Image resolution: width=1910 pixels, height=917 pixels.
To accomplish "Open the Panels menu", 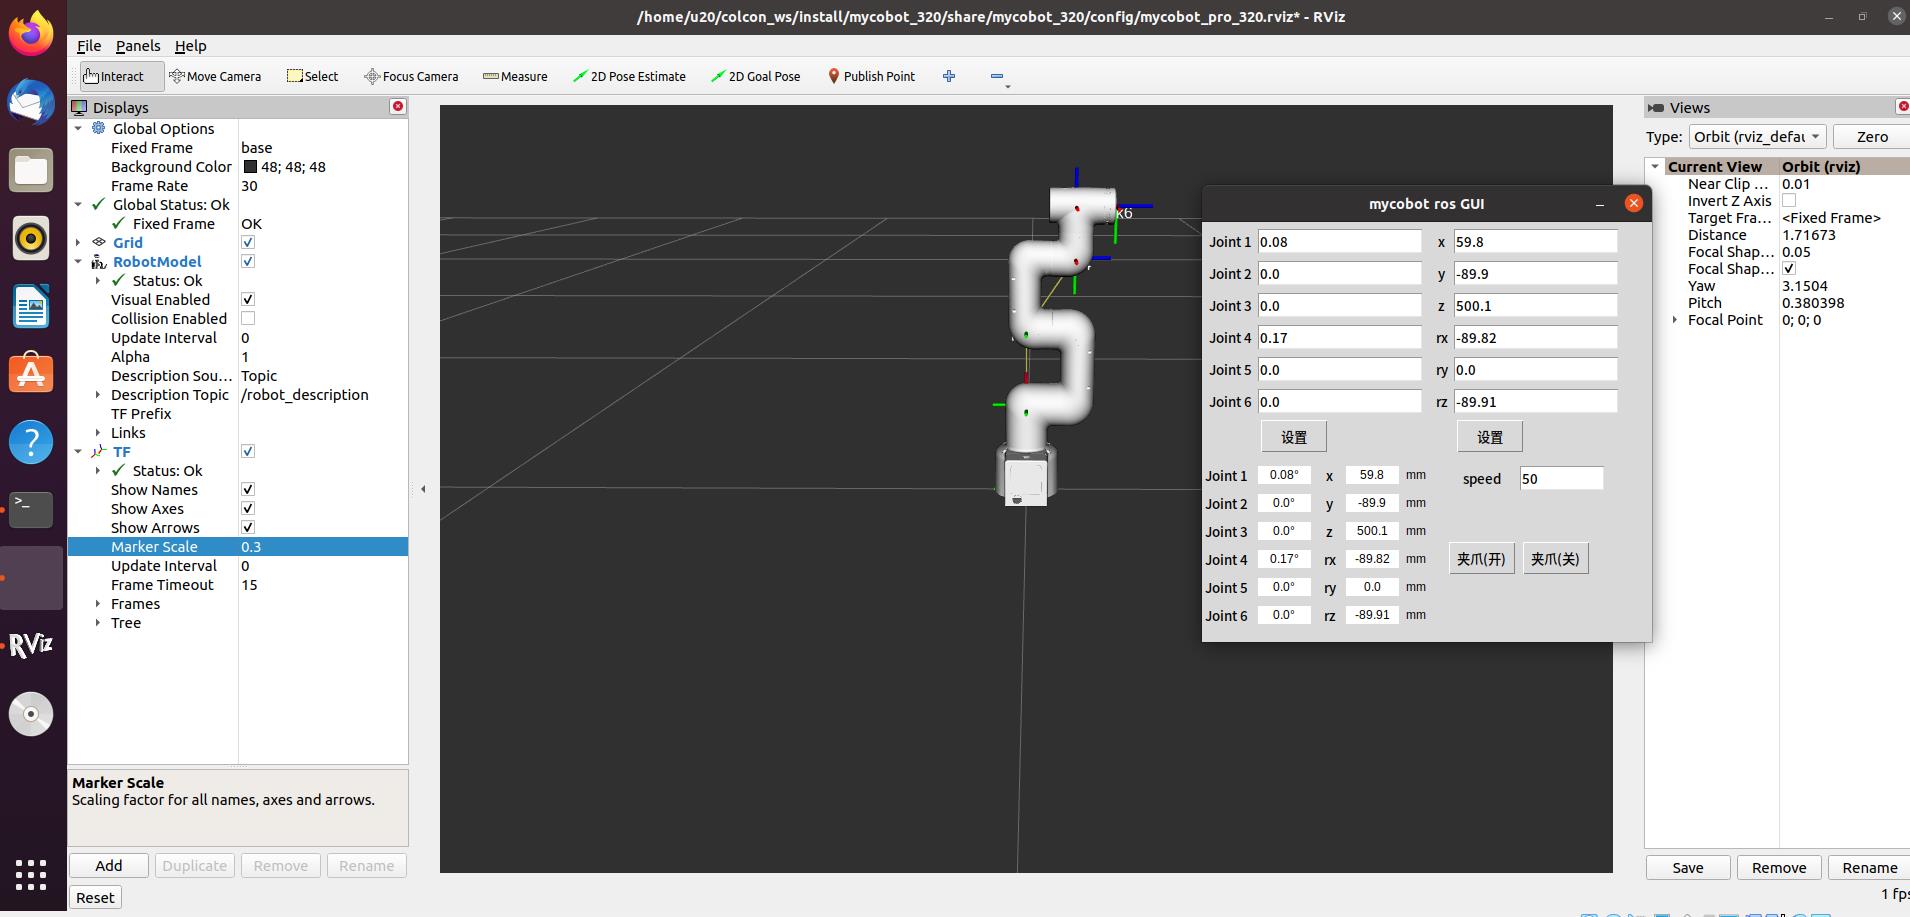I will click(138, 46).
